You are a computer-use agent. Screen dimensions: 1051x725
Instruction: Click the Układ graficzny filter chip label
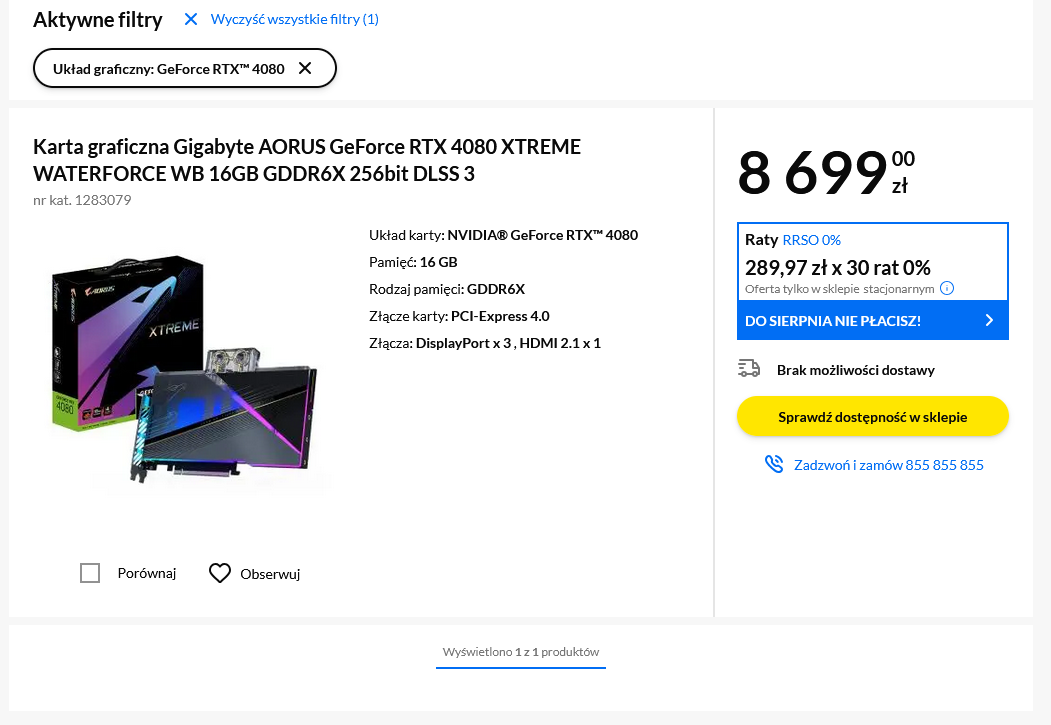[x=169, y=69]
